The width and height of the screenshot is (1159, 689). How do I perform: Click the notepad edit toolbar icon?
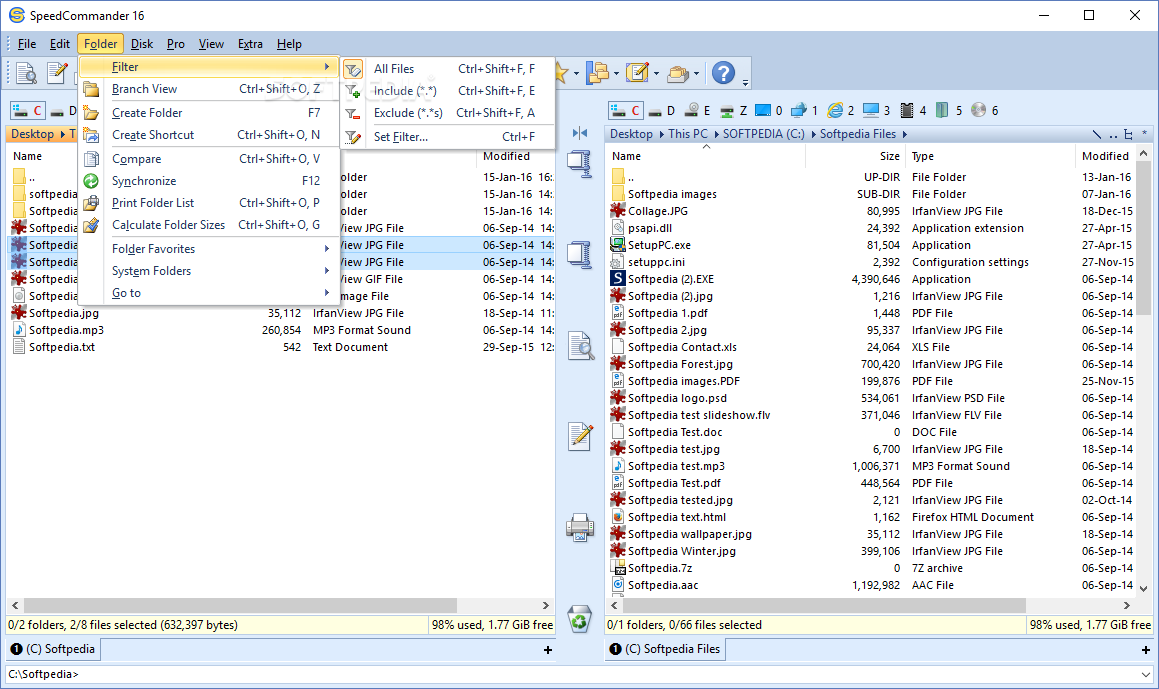coord(637,72)
